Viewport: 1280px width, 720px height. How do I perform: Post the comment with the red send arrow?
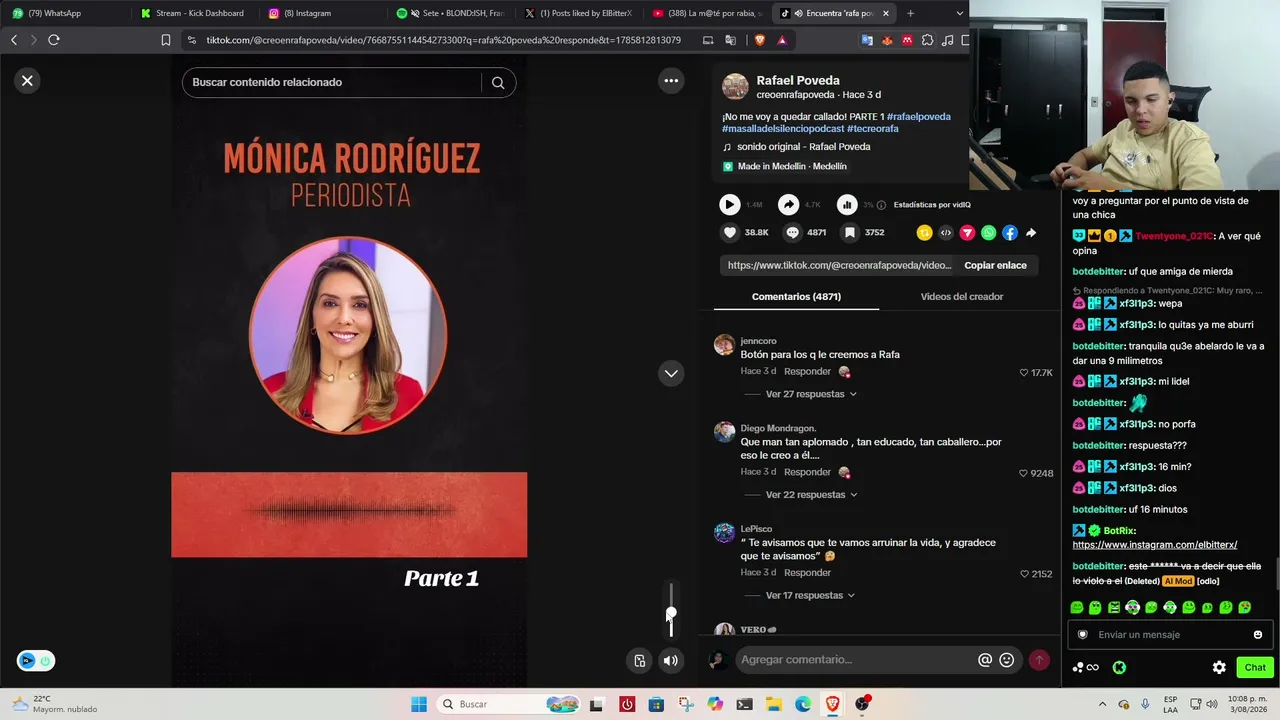tap(1039, 660)
